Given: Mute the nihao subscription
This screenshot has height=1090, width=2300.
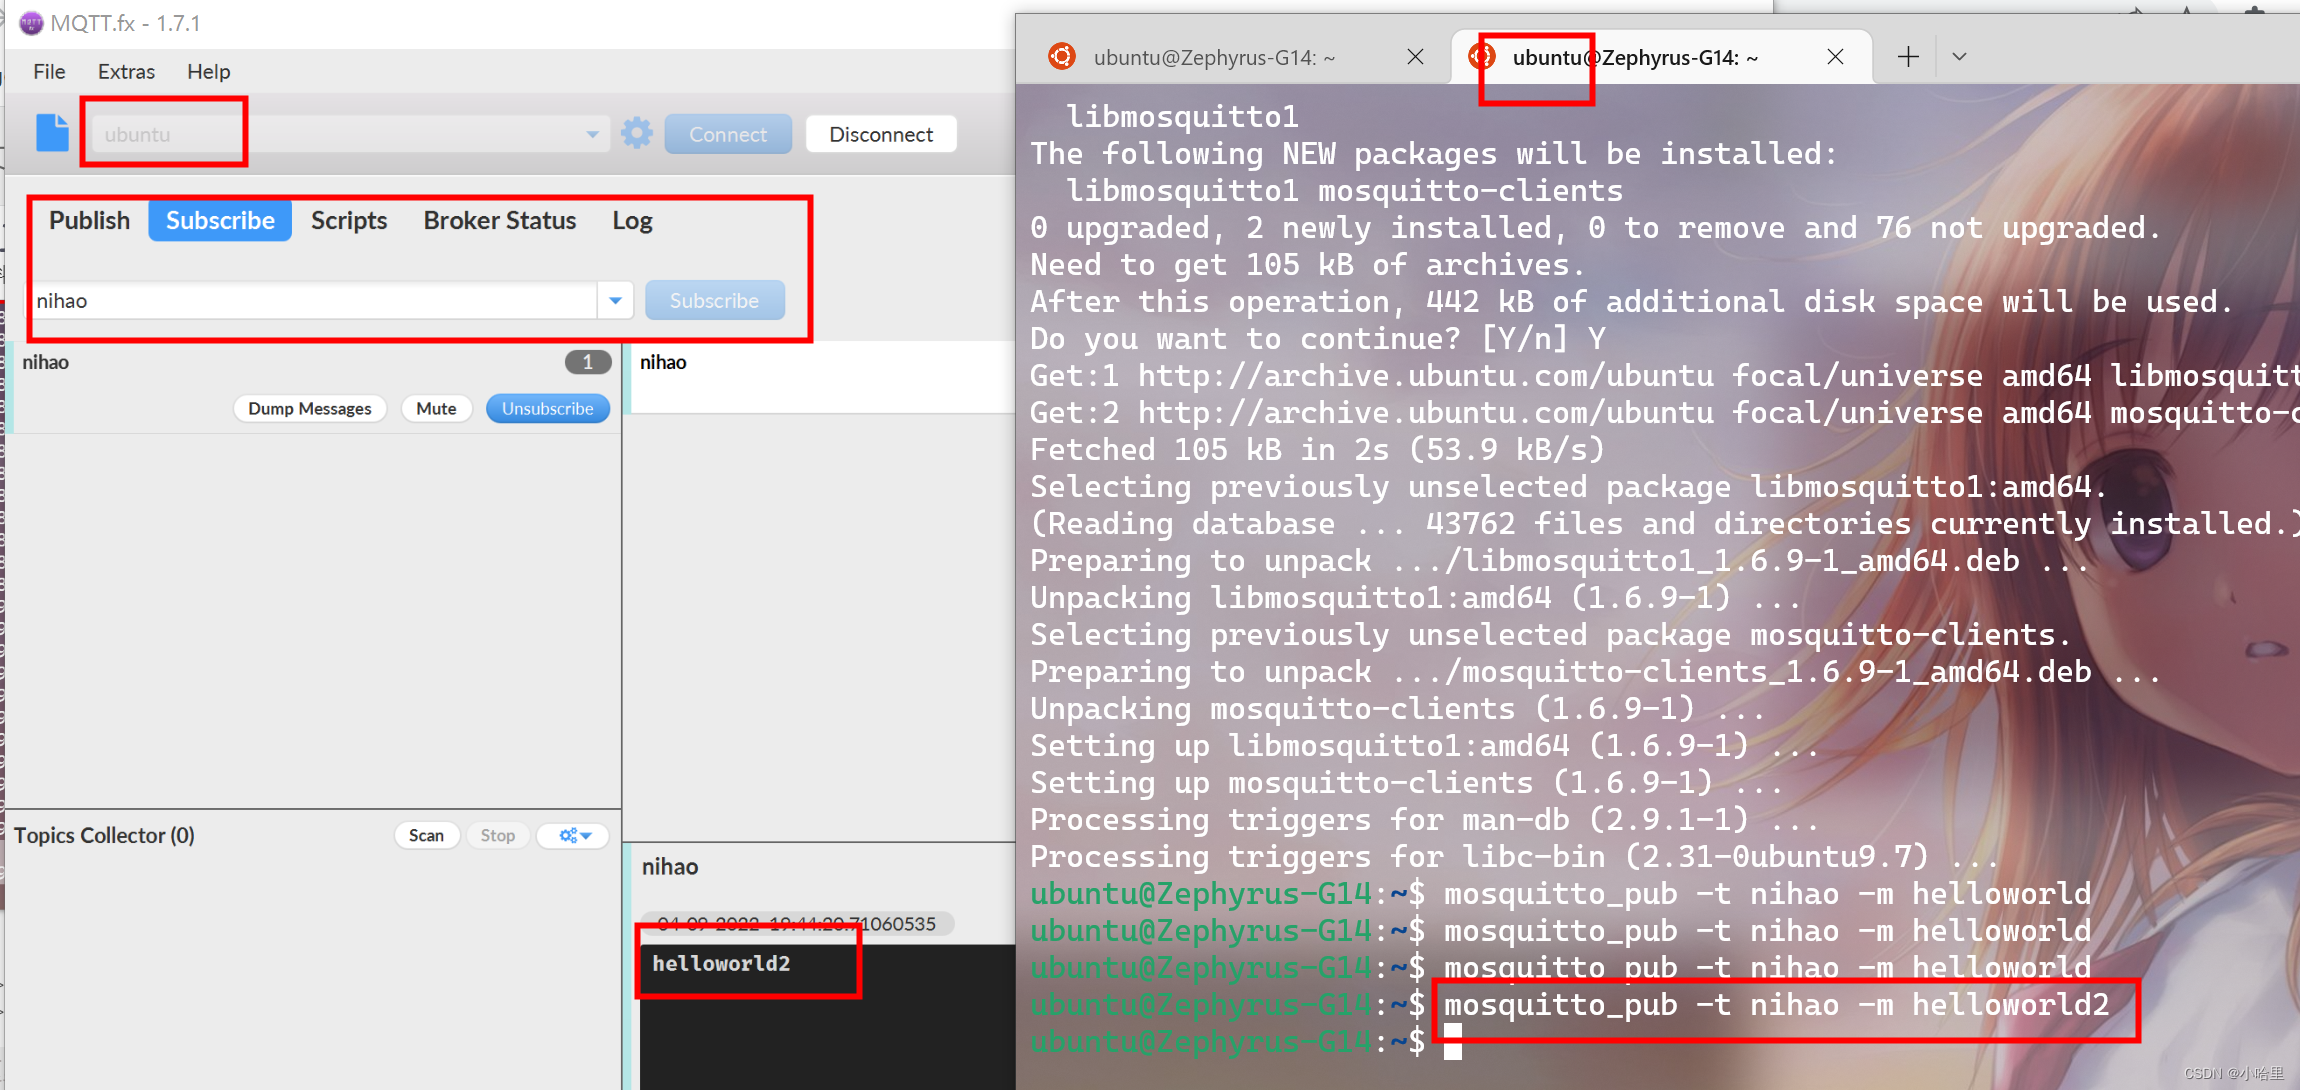Looking at the screenshot, I should pos(436,408).
